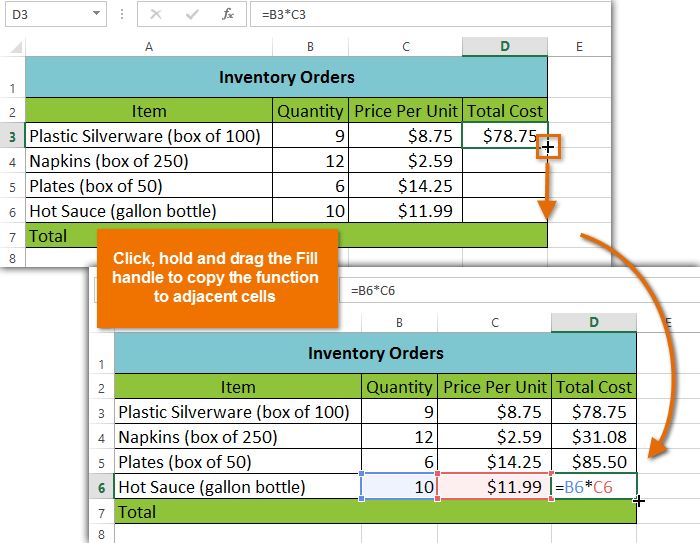700x543 pixels.
Task: Select Plastic Silverware cell in top sheet
Action: tap(149, 136)
